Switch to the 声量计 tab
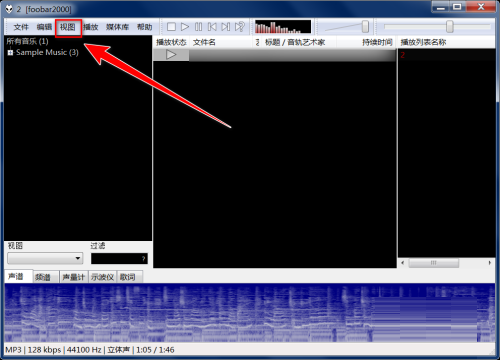This screenshot has height=360, width=500. (74, 277)
